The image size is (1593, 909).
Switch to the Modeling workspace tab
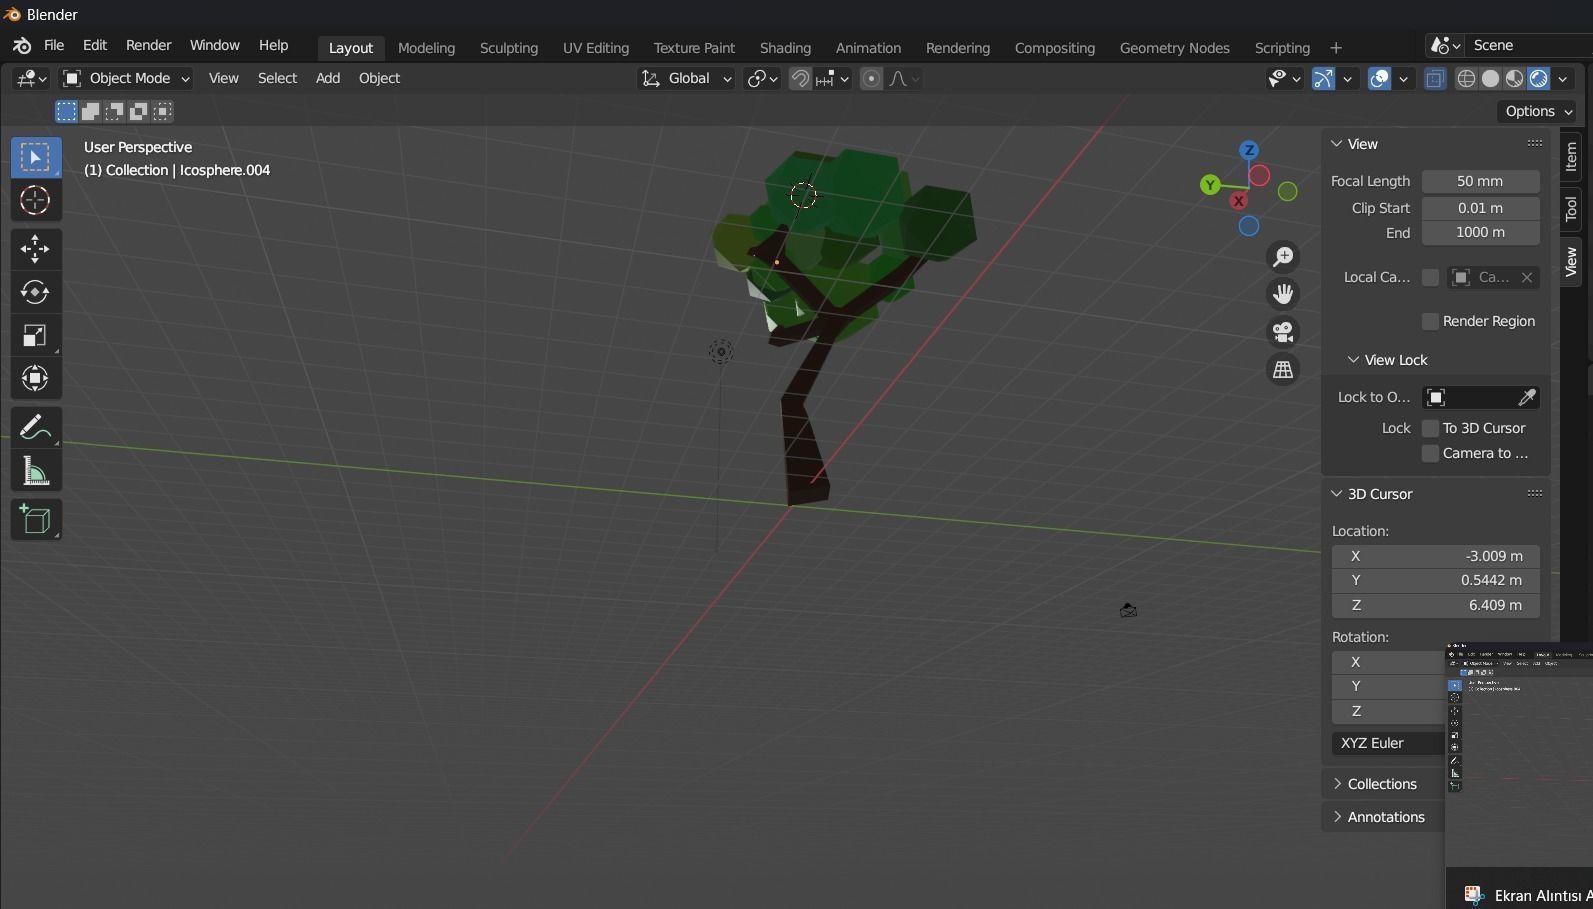coord(426,48)
